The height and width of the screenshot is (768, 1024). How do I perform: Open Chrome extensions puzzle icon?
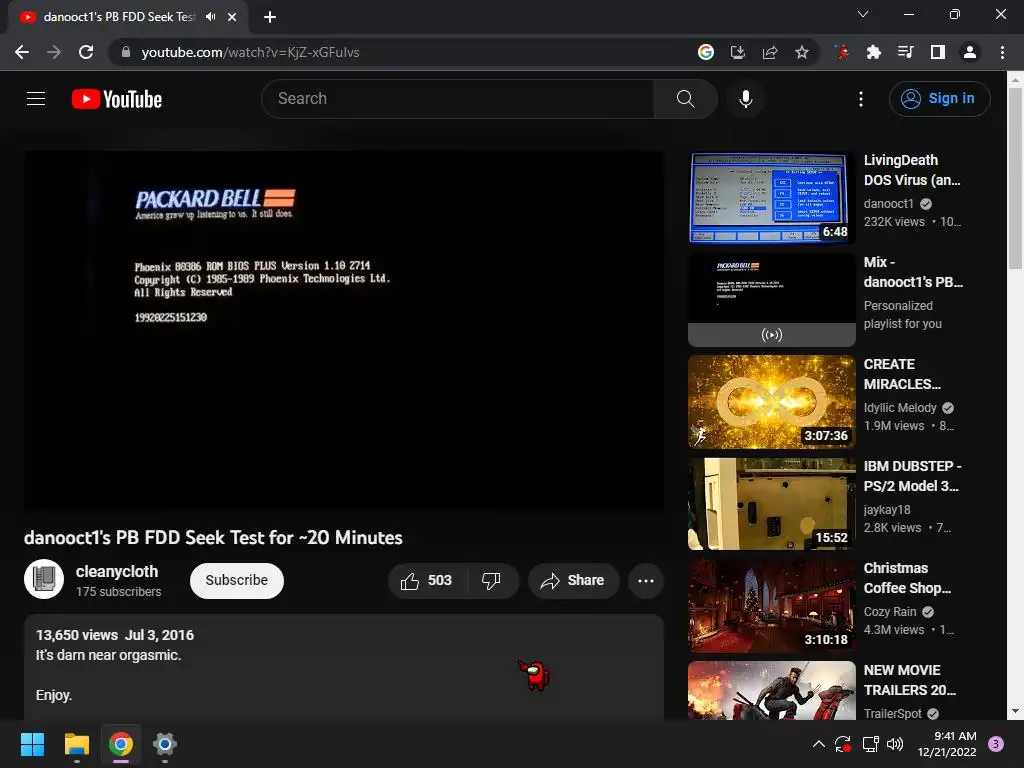(873, 52)
